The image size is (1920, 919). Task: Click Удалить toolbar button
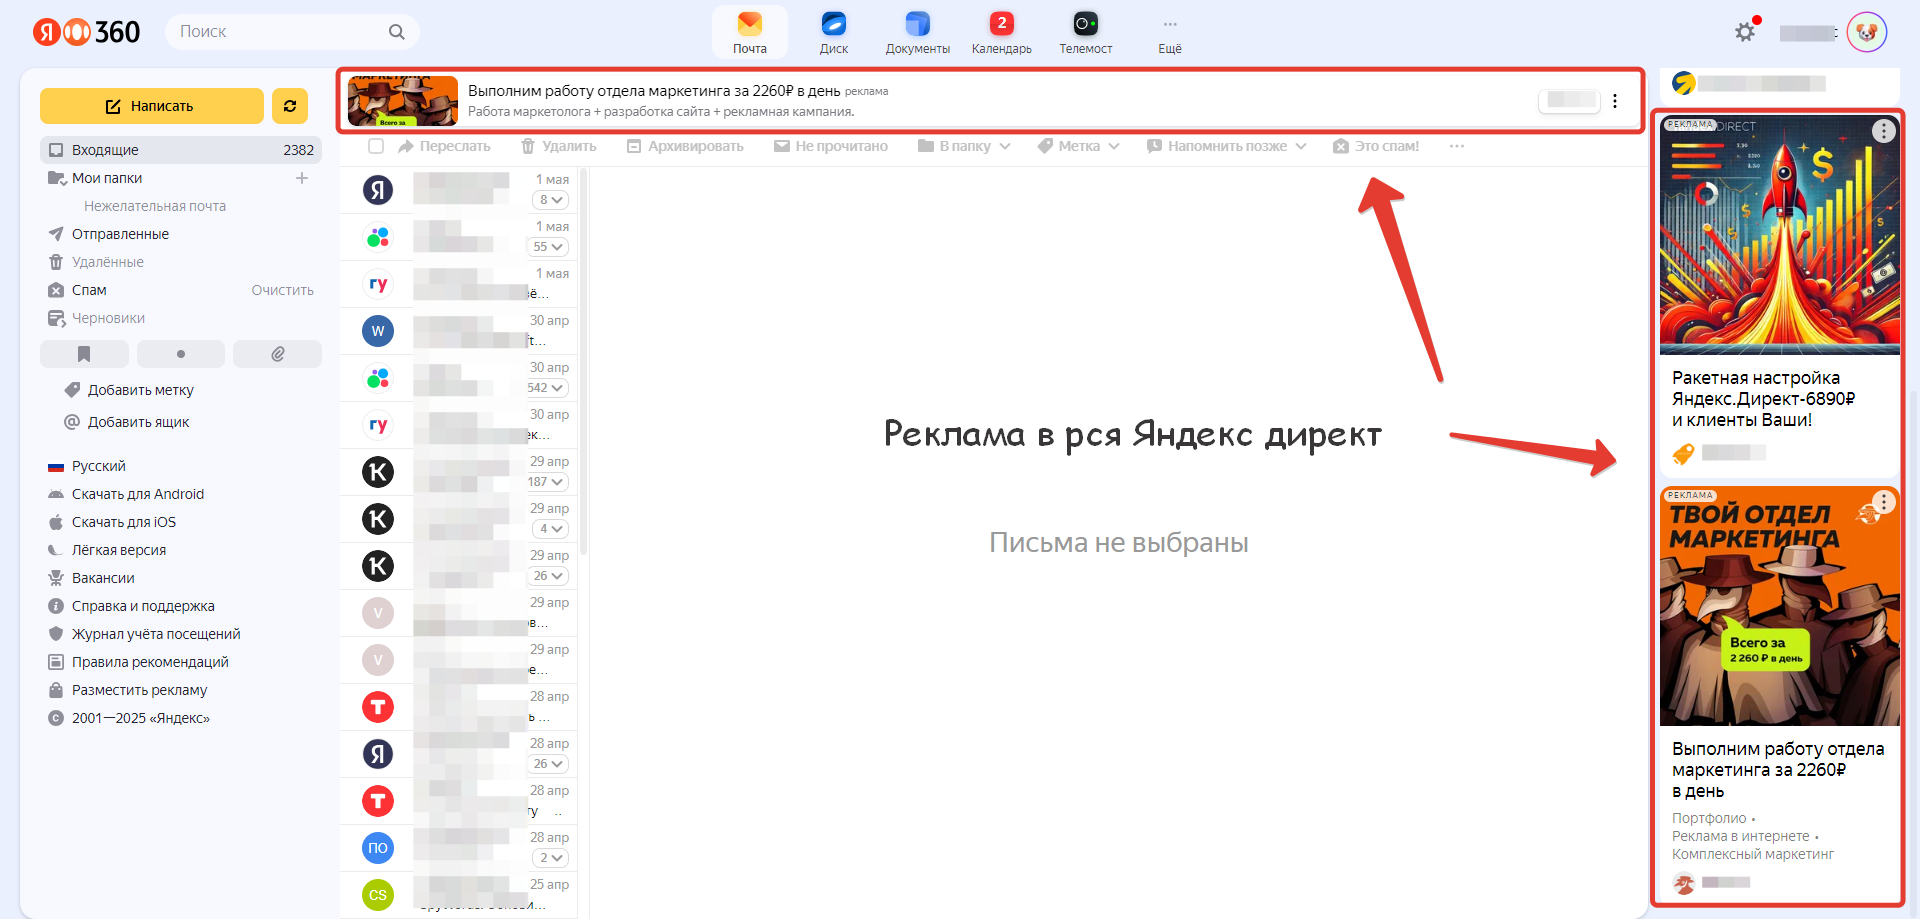click(558, 146)
